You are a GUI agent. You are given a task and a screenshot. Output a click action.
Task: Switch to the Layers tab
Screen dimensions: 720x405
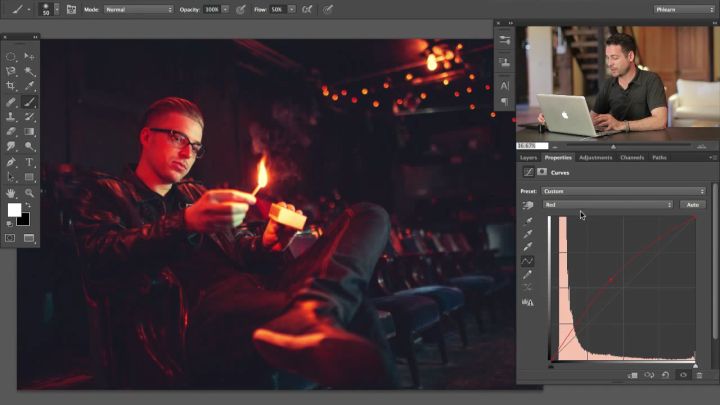(x=528, y=158)
